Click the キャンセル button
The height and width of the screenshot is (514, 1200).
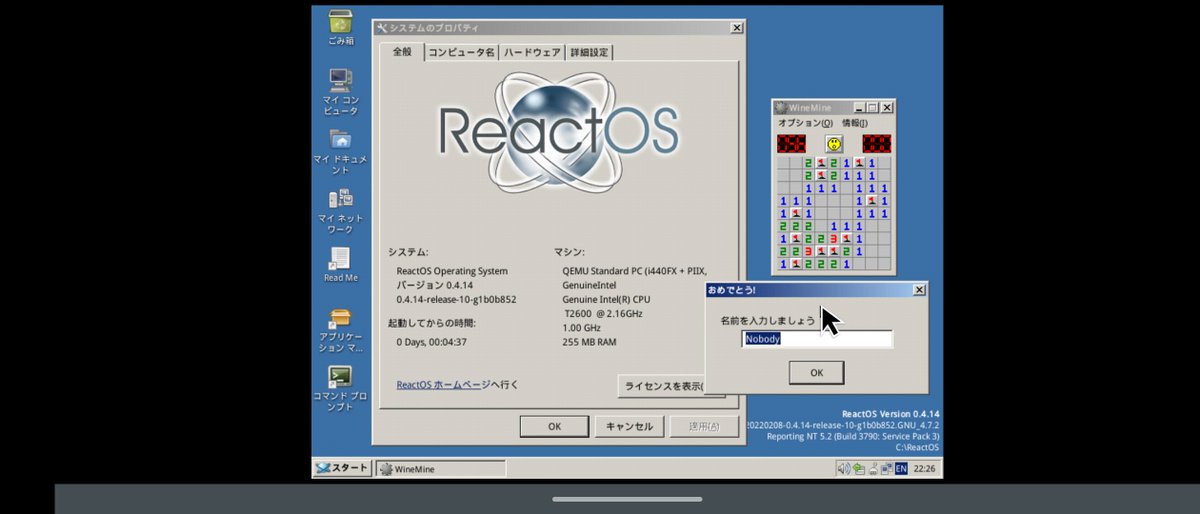(x=630, y=426)
